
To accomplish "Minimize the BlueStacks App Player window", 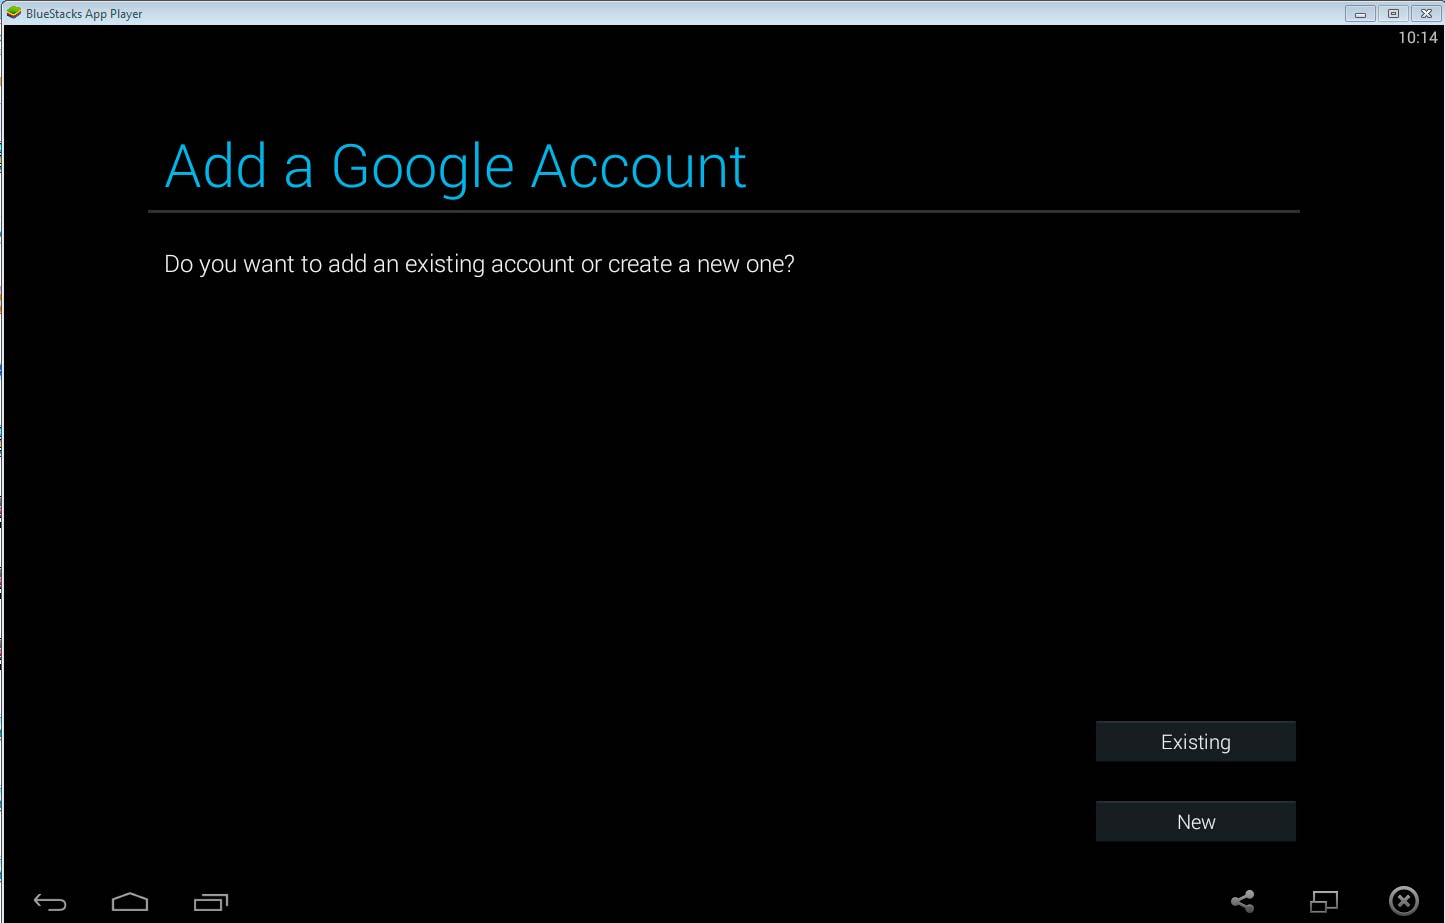I will [1360, 13].
